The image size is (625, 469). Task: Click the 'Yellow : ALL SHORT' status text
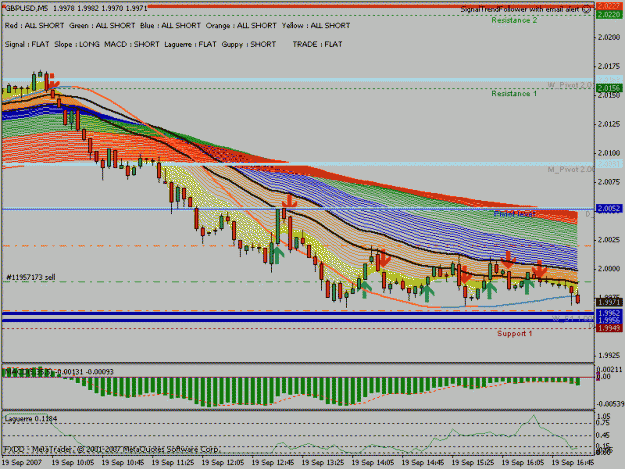(x=316, y=26)
